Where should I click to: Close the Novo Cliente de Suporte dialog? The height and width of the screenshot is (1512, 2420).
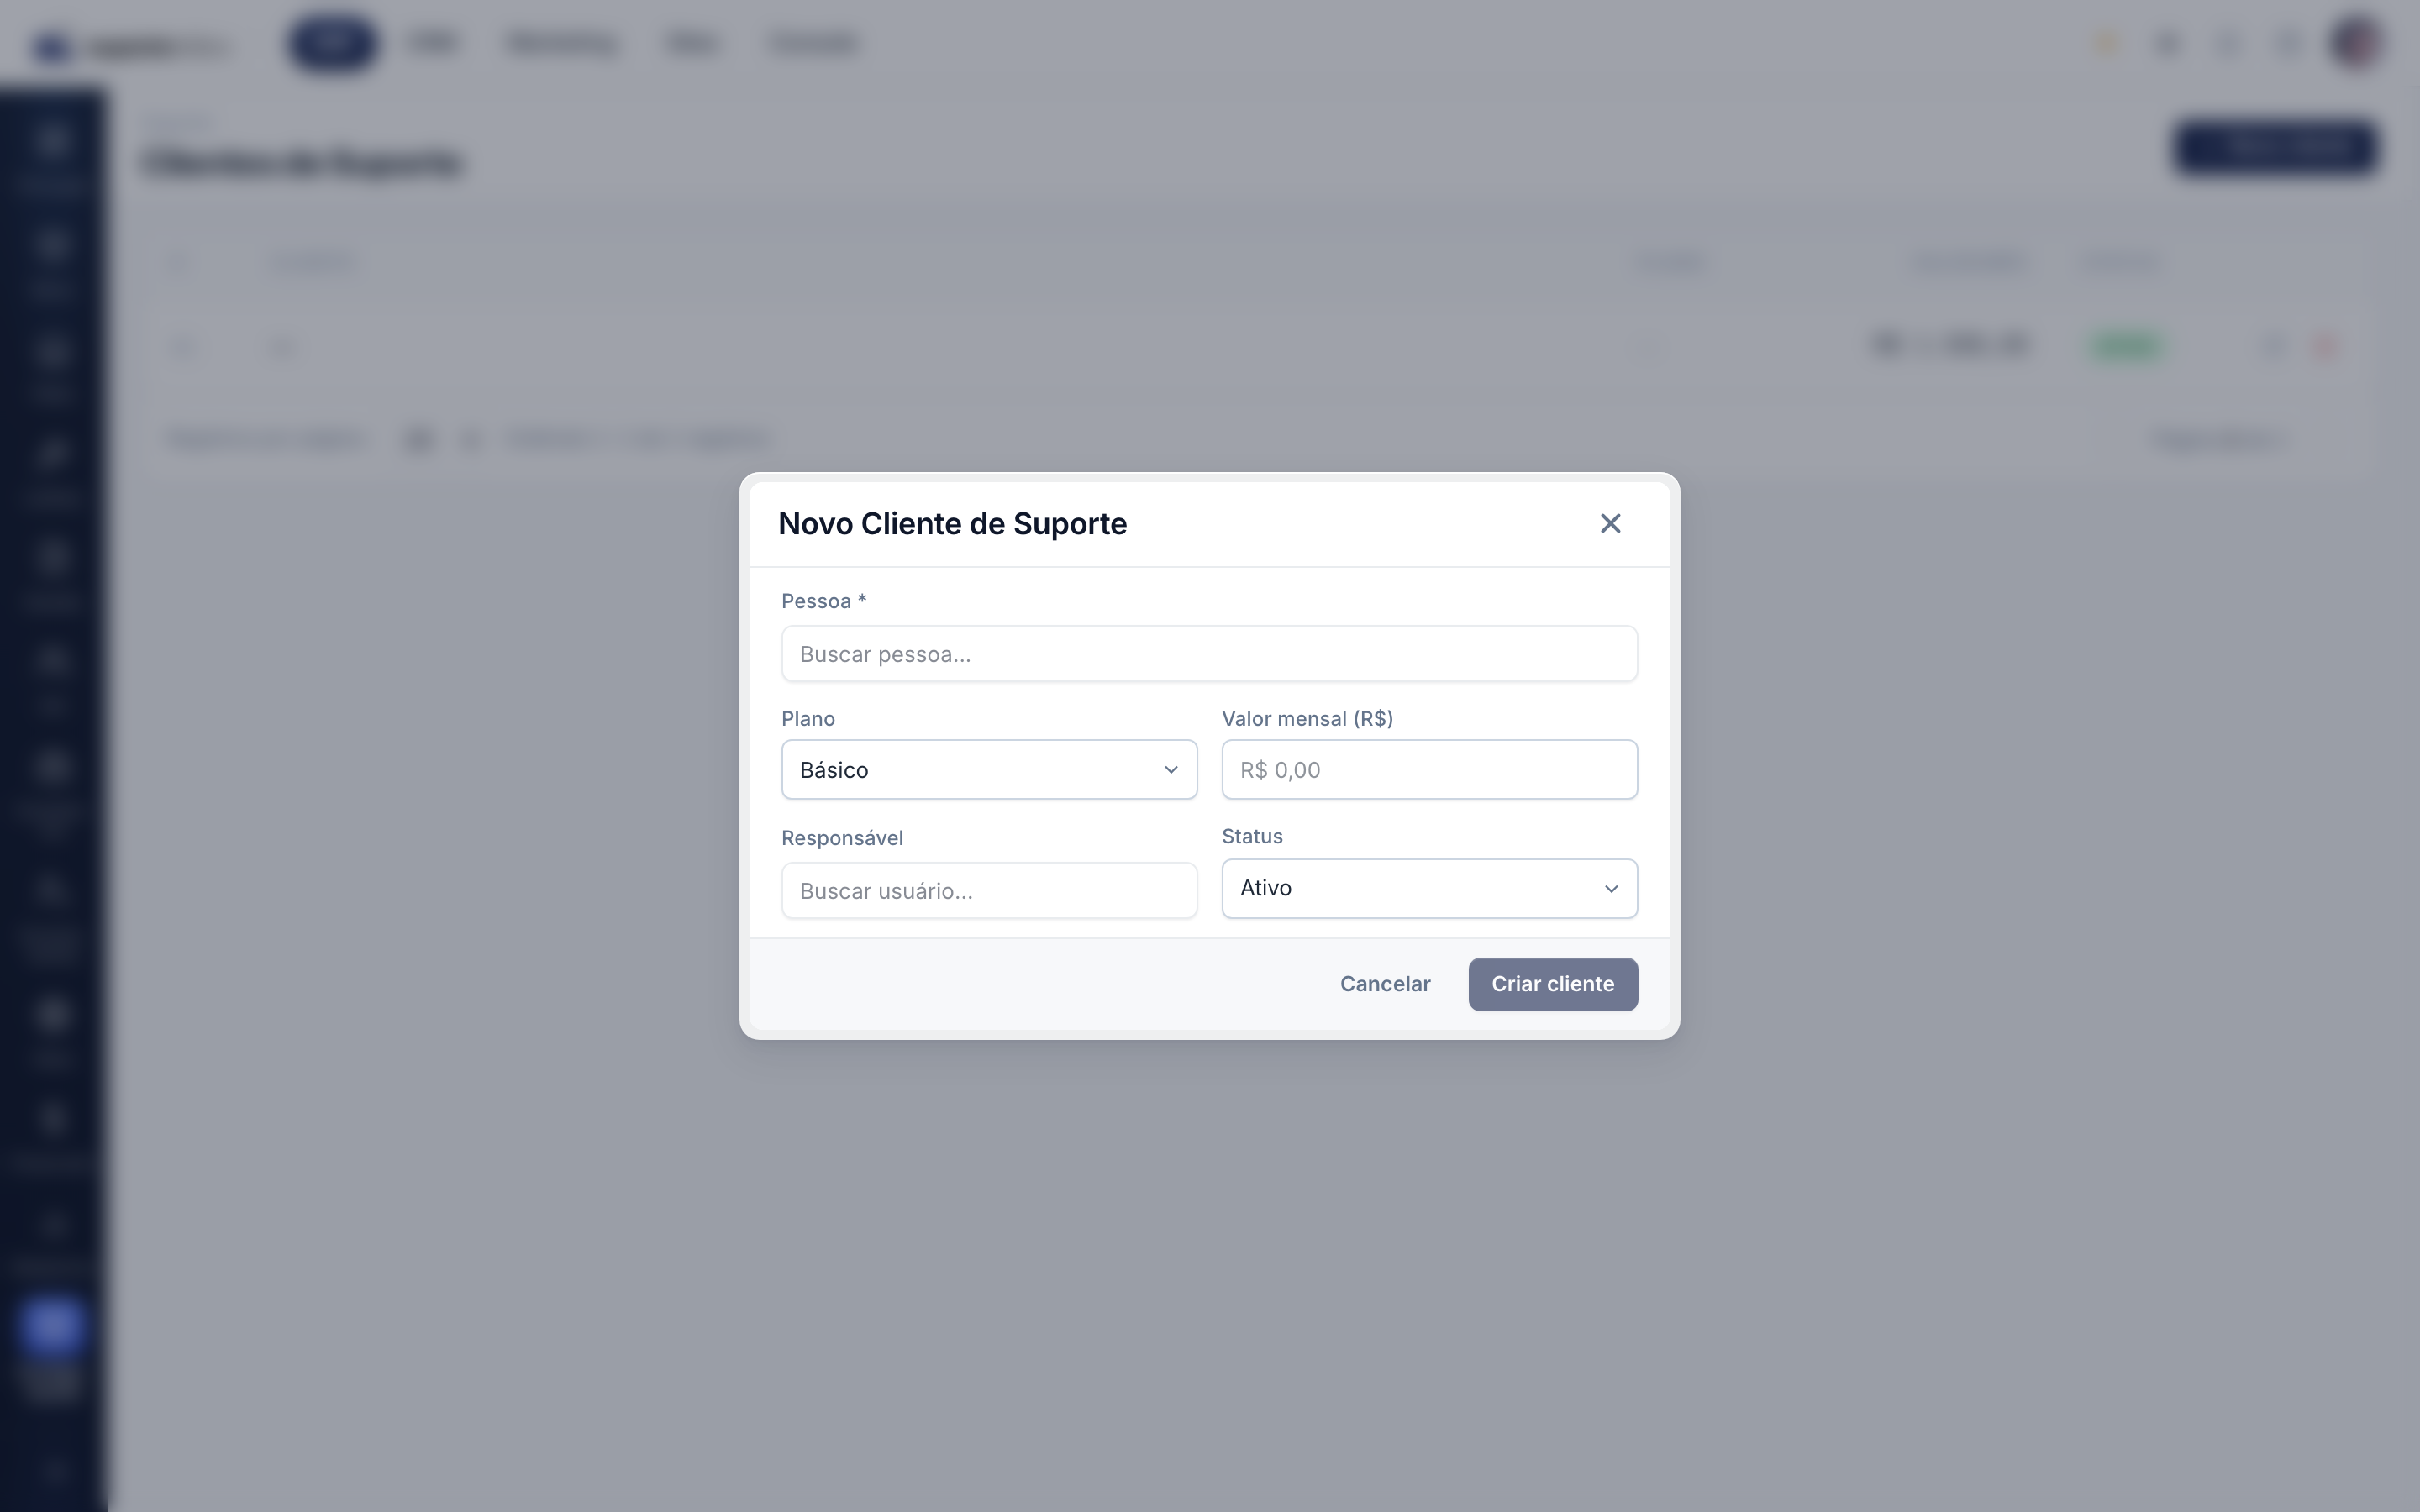[x=1610, y=523]
